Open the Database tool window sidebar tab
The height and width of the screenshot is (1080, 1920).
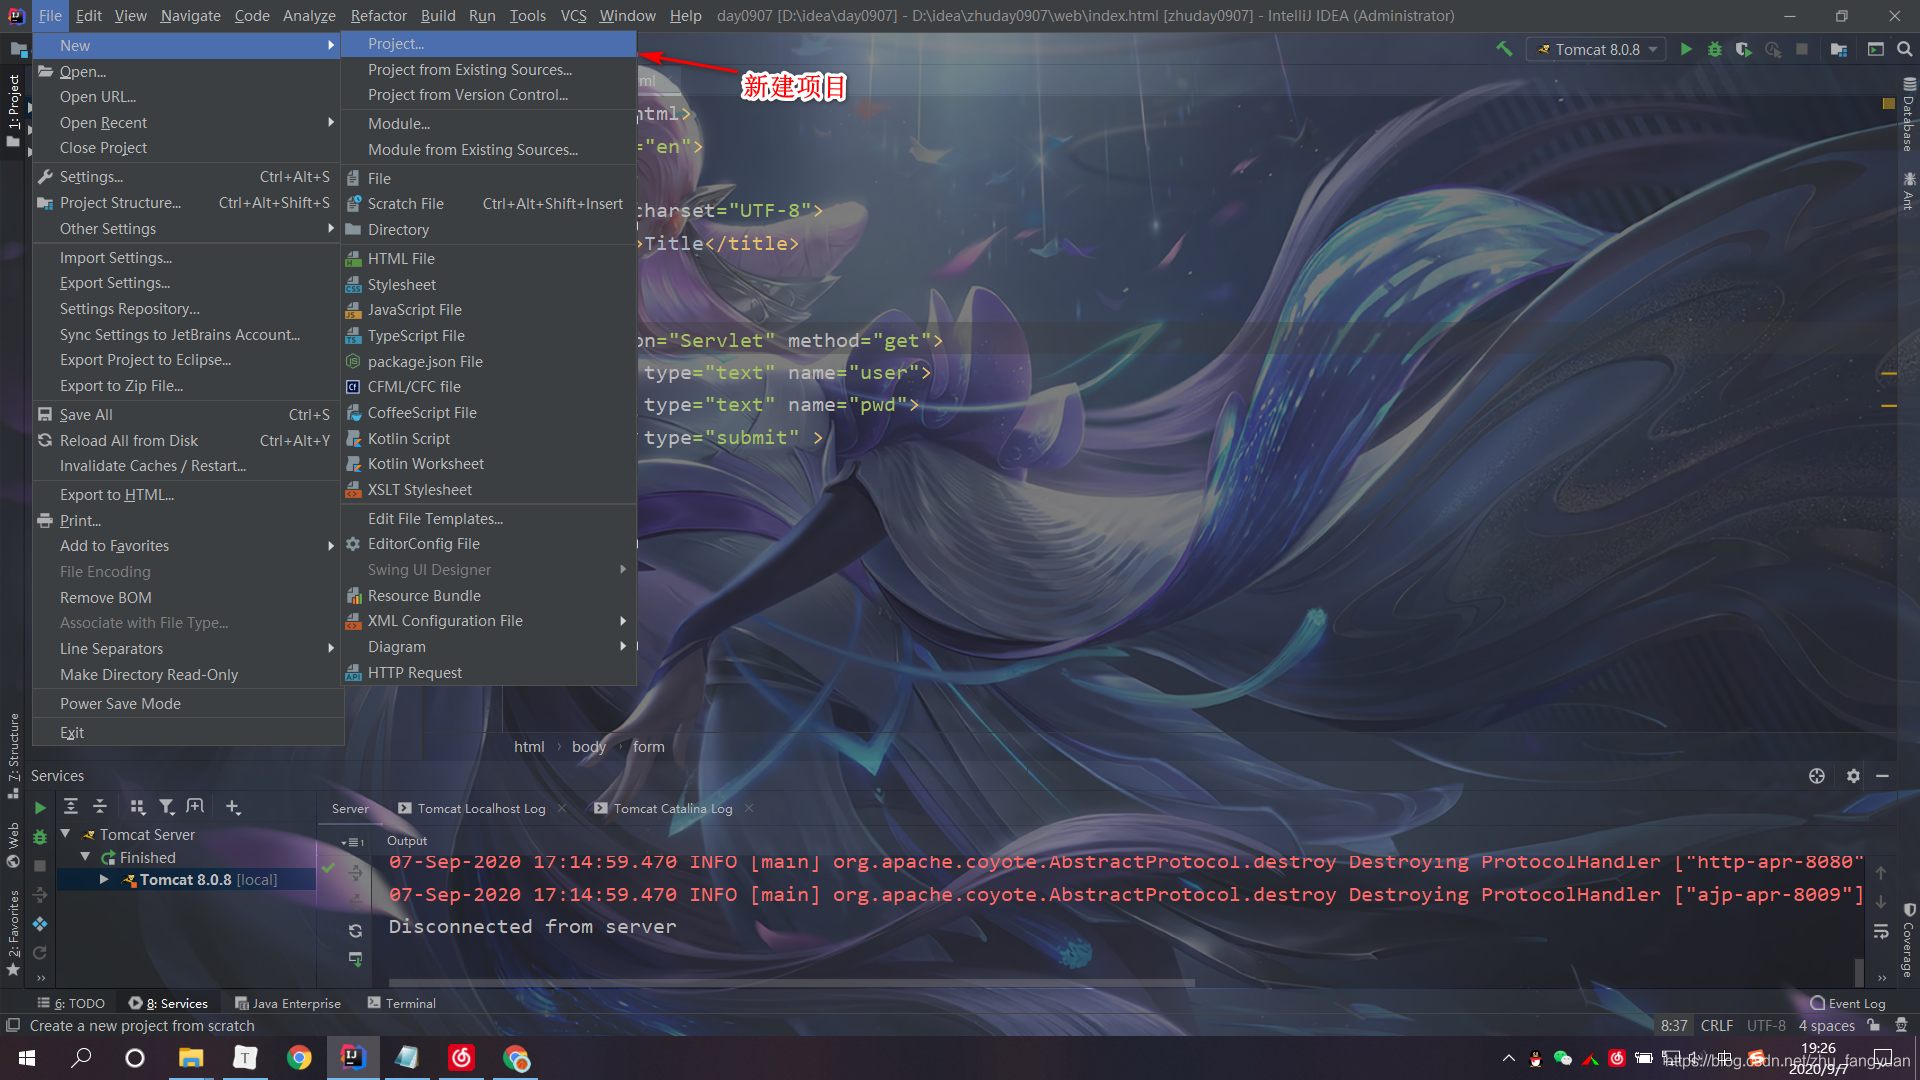(1908, 115)
